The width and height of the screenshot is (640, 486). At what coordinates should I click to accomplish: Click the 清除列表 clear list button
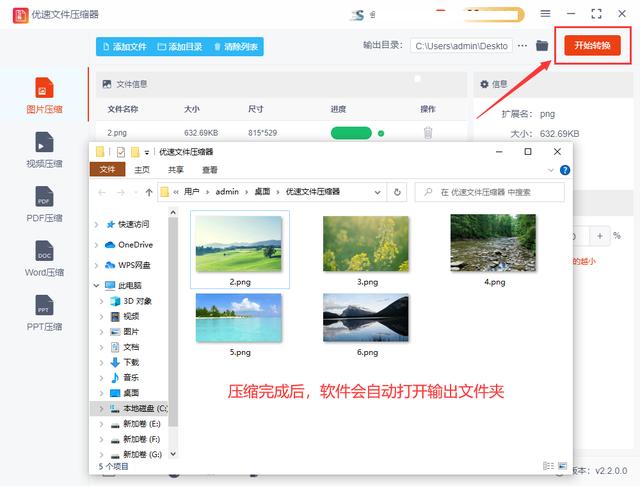236,47
